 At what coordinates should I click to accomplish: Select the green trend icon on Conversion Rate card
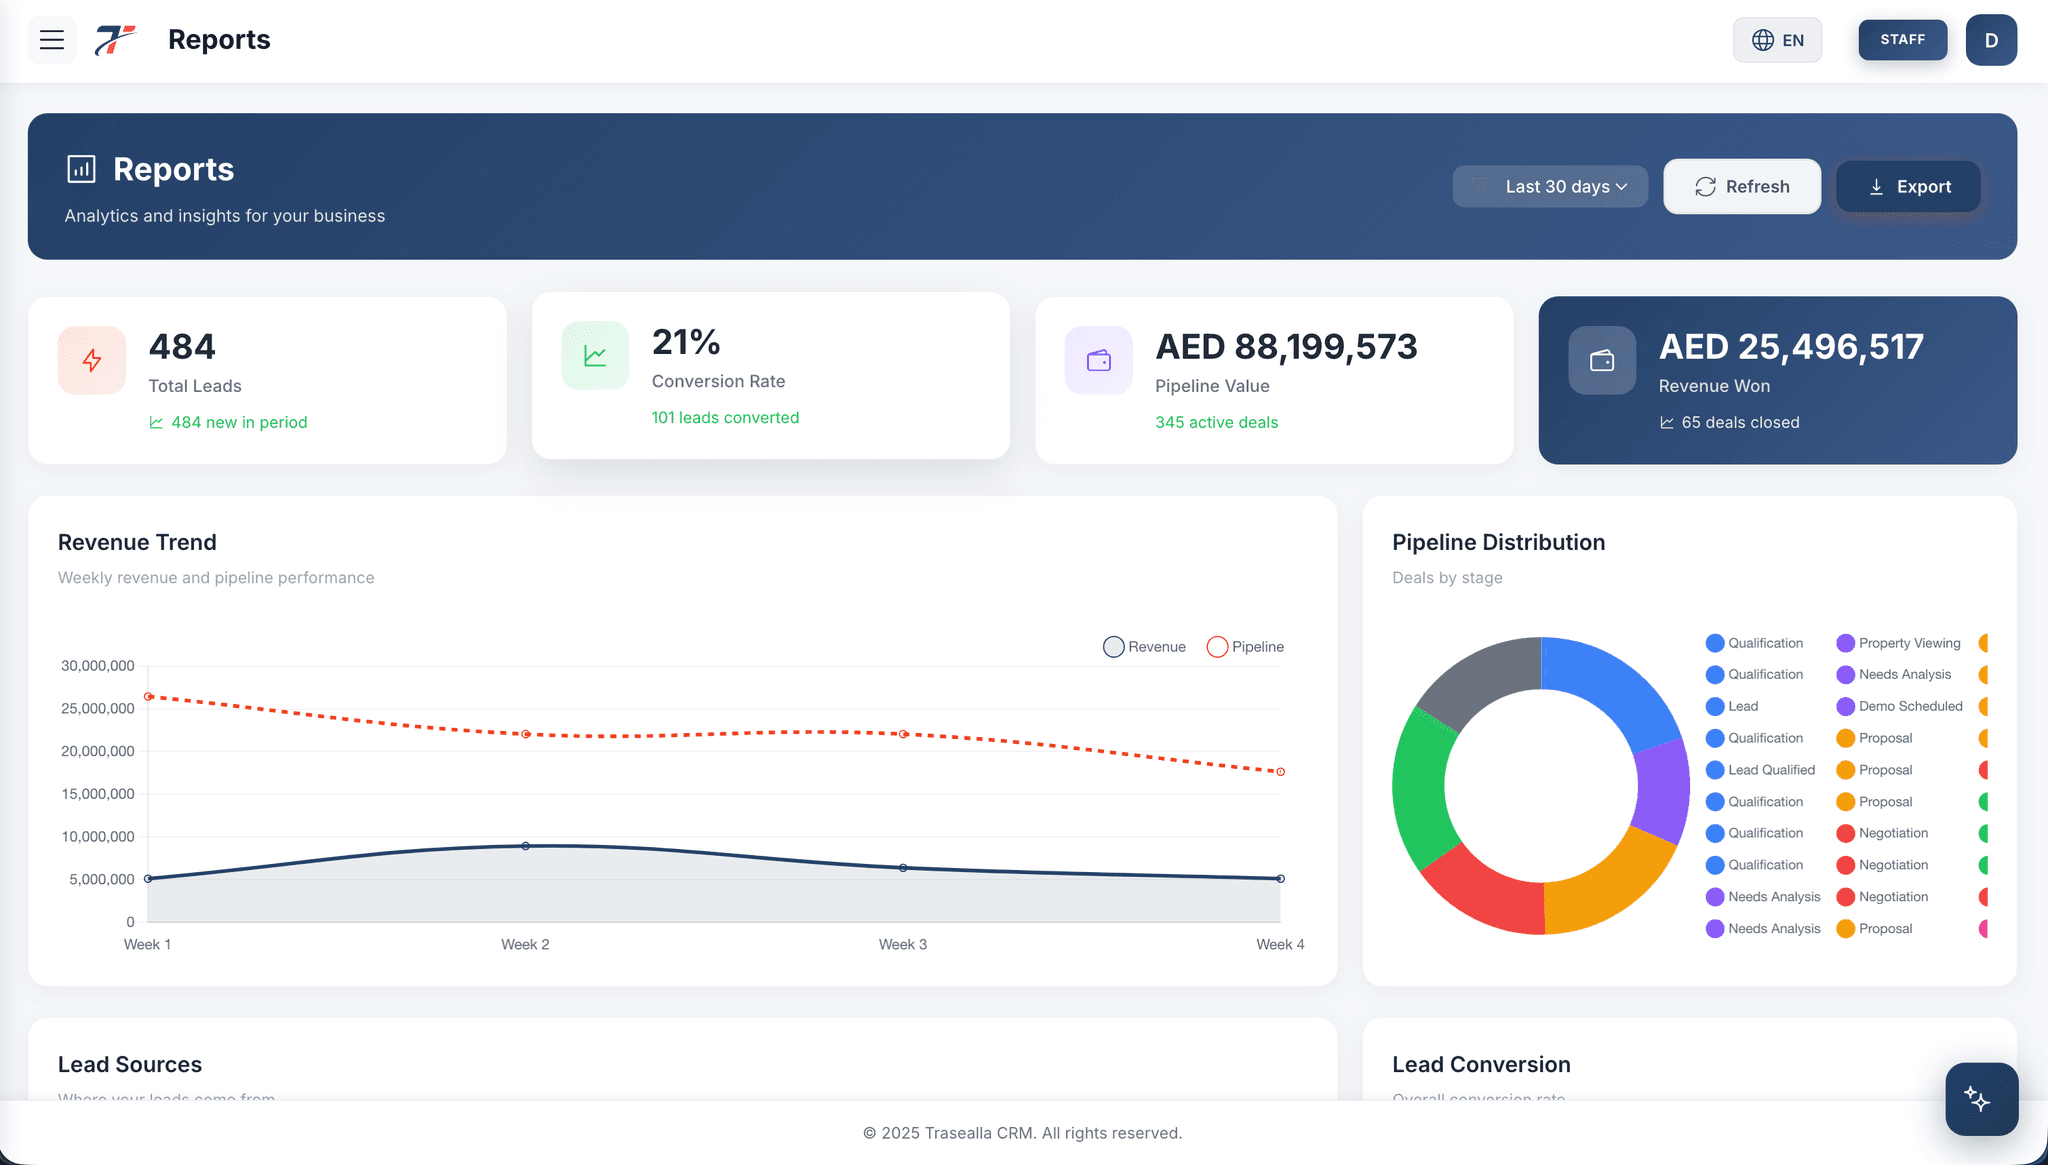[x=594, y=355]
